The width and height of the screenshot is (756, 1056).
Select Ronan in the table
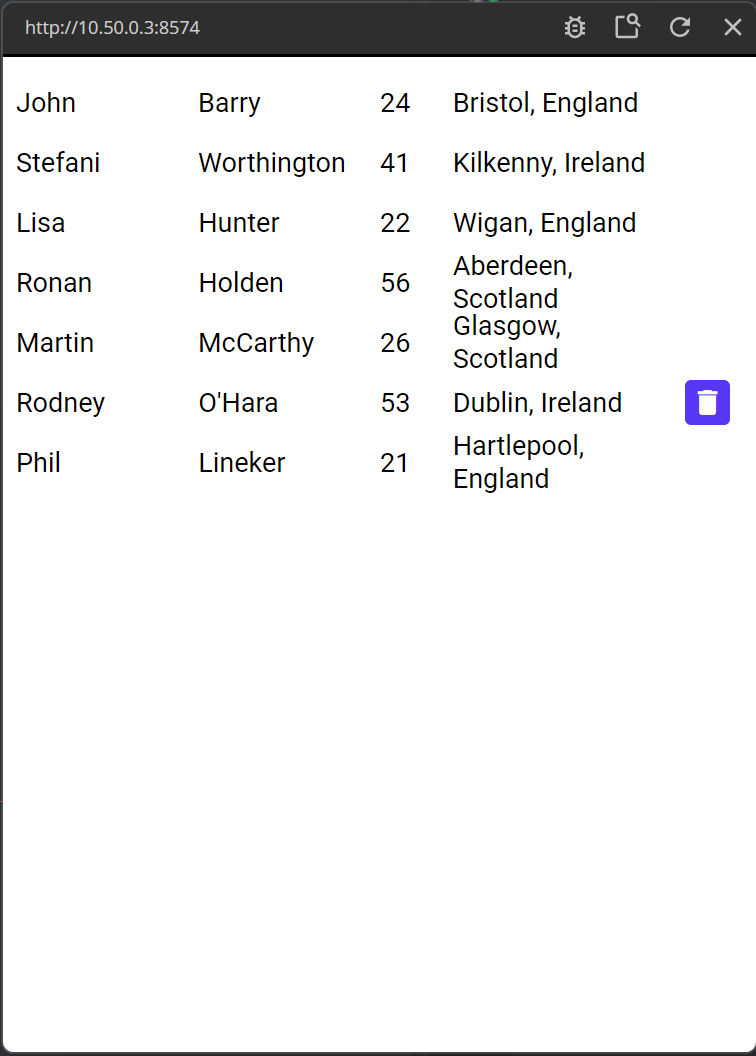54,283
